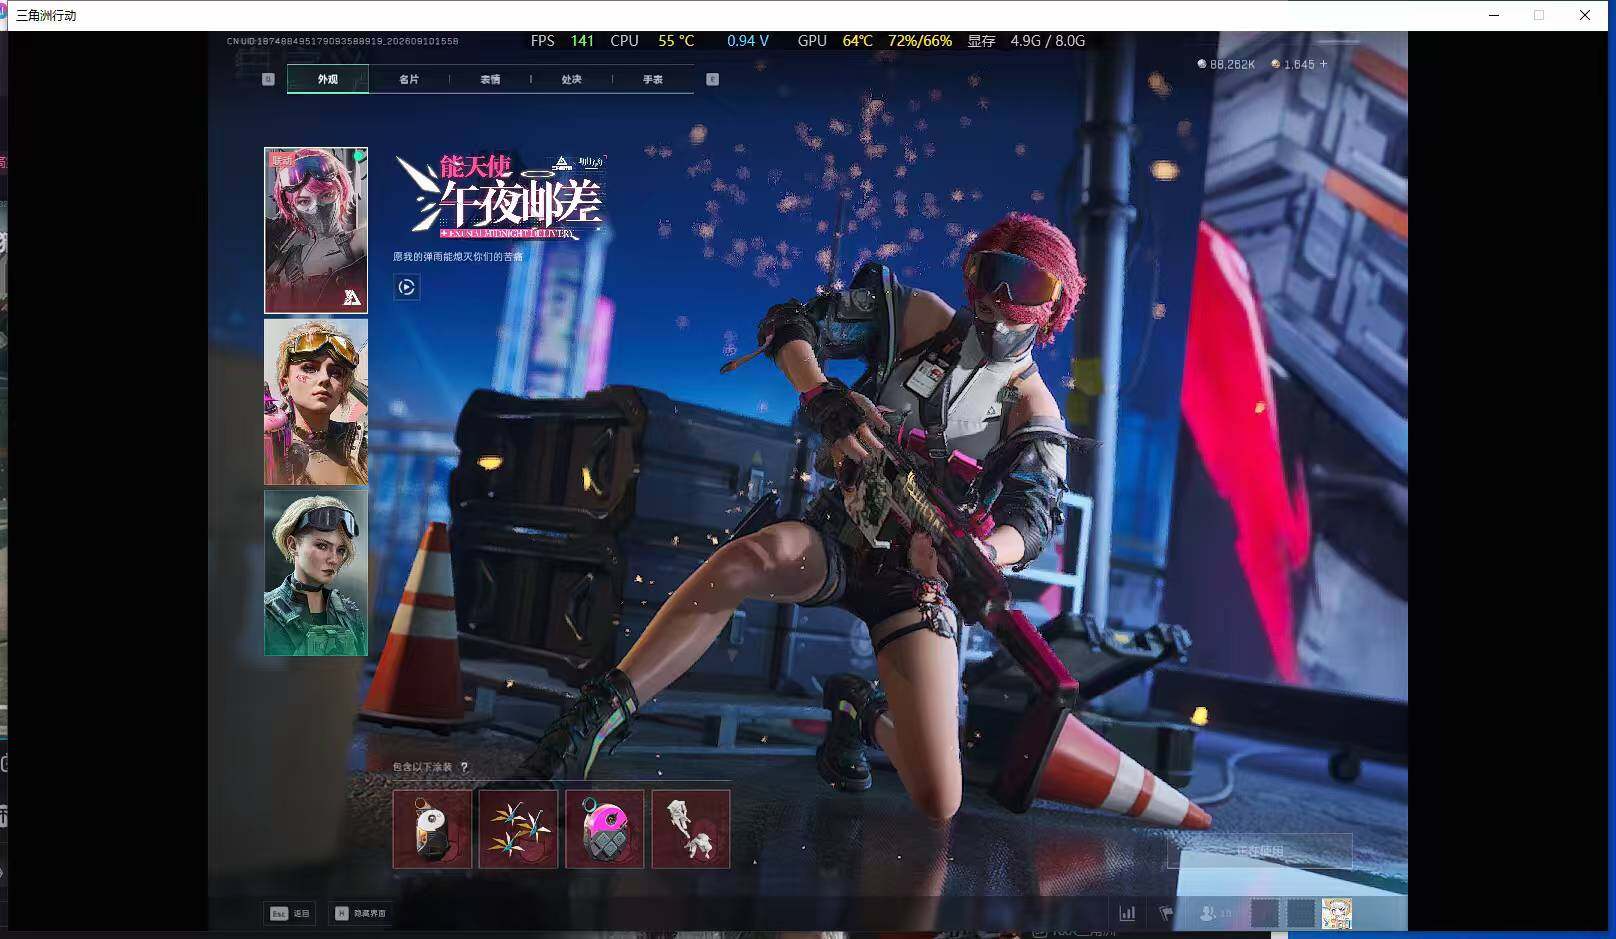This screenshot has height=939, width=1616.
Task: Open the white figurines item
Action: (691, 829)
